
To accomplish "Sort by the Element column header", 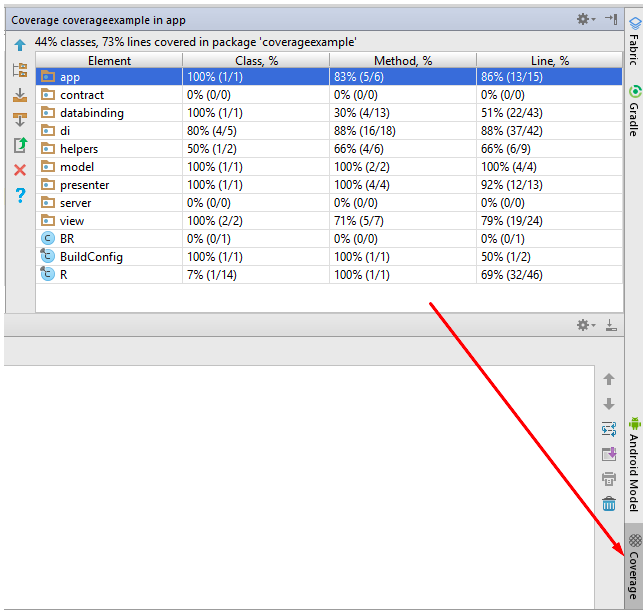I will tap(109, 61).
